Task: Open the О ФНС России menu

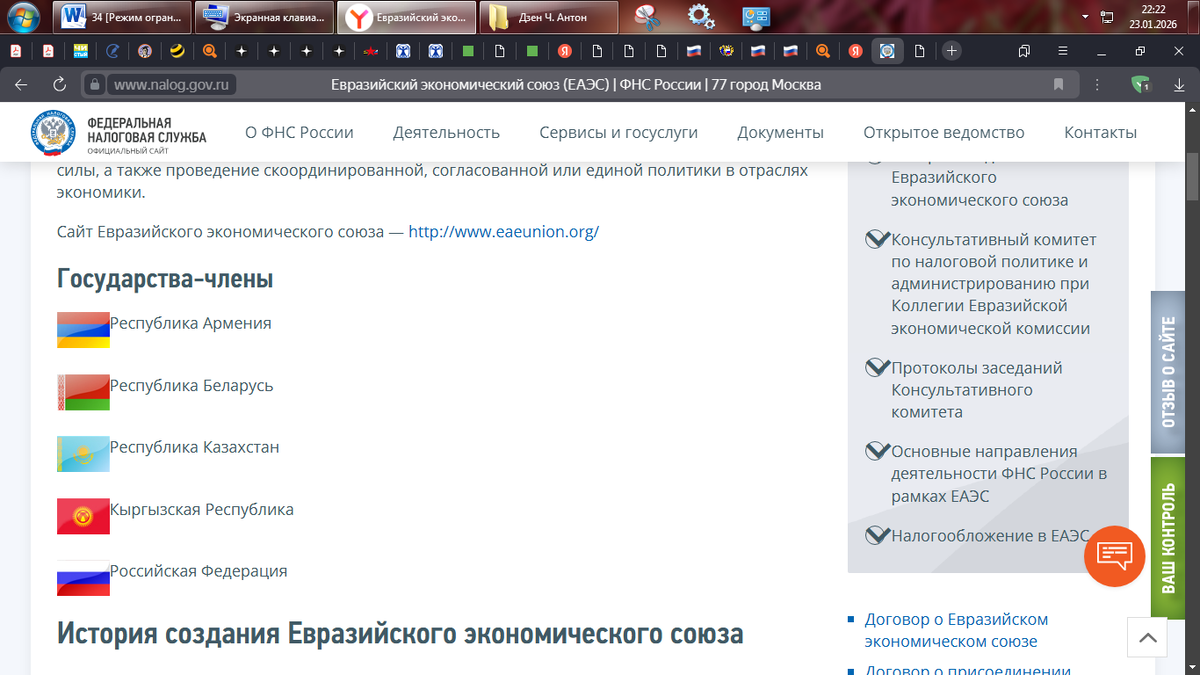Action: point(299,133)
